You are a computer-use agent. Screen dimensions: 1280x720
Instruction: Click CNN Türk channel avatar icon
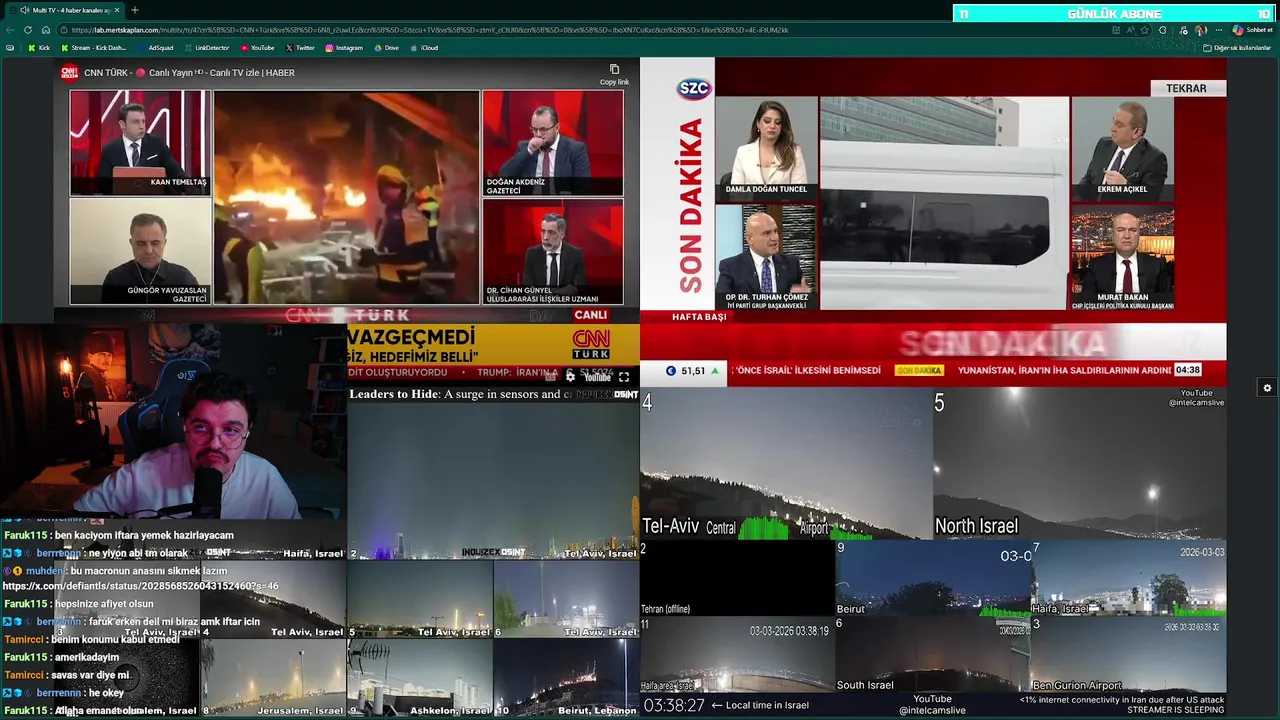69,73
